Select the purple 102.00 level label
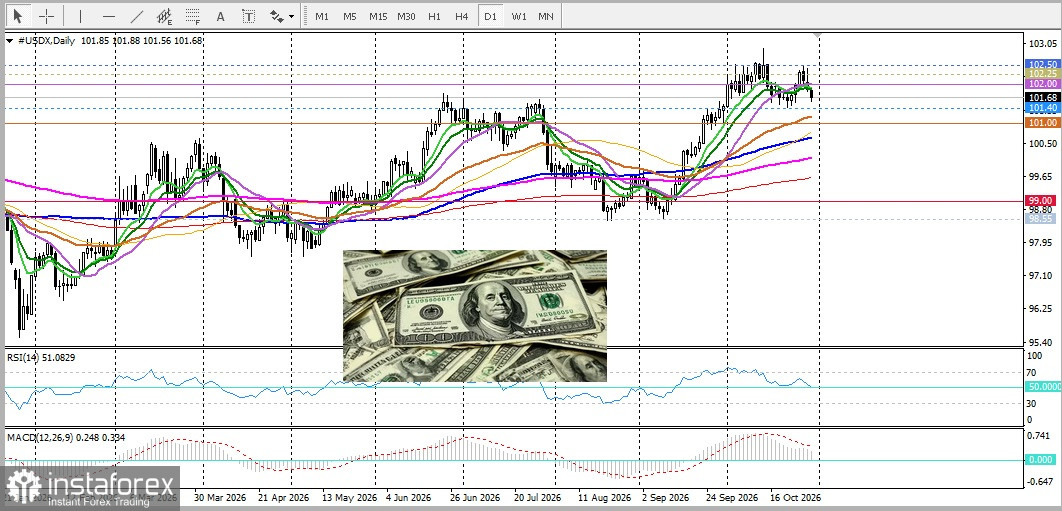 point(1042,83)
